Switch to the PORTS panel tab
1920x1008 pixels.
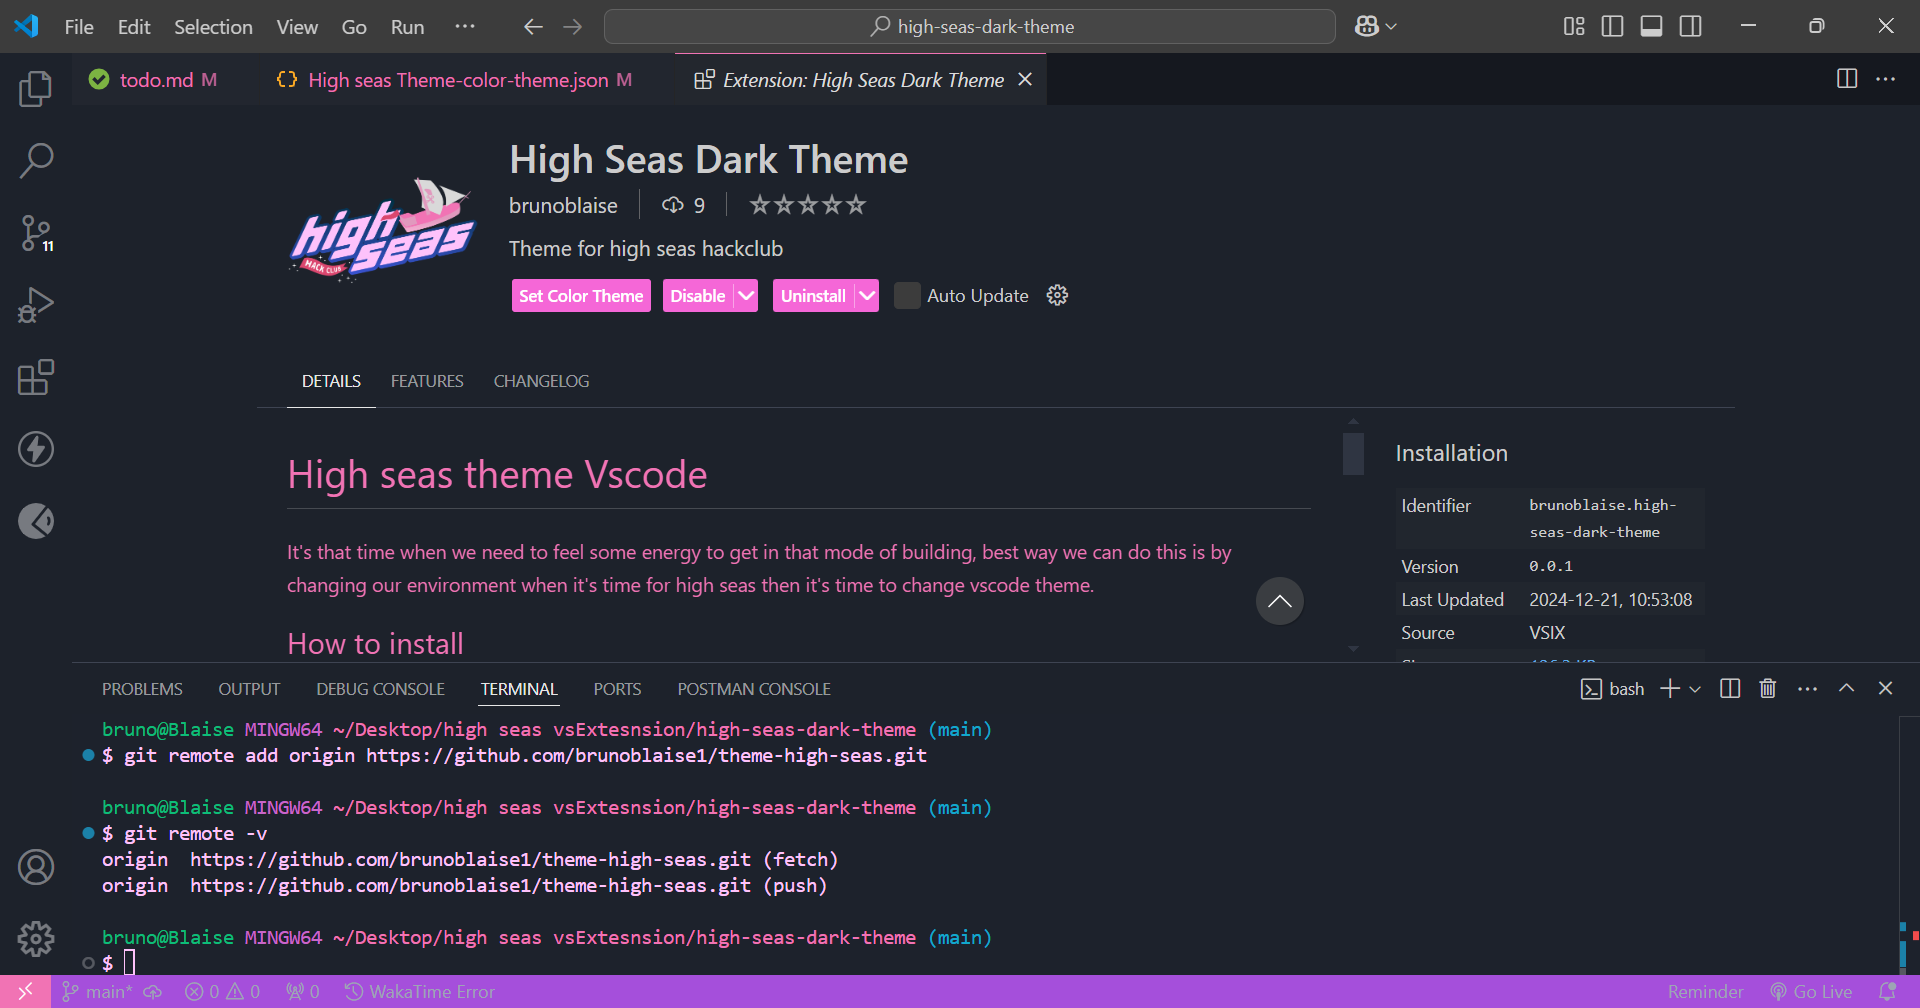(617, 689)
